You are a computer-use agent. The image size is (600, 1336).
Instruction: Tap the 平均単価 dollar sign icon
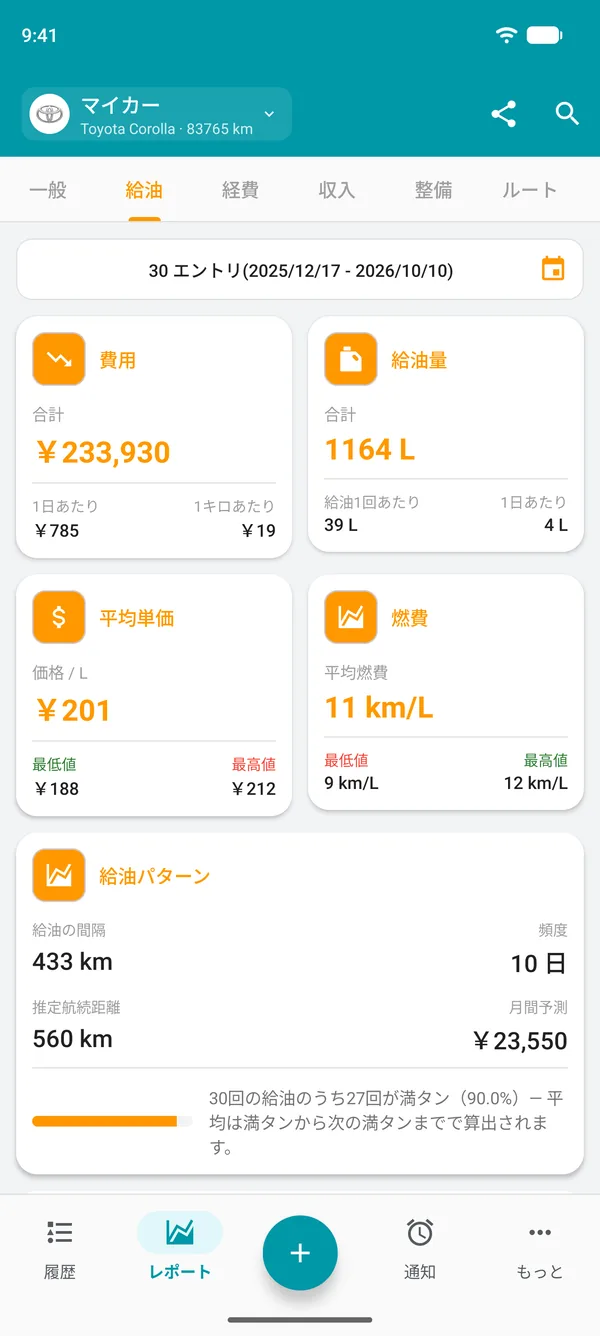[x=58, y=617]
